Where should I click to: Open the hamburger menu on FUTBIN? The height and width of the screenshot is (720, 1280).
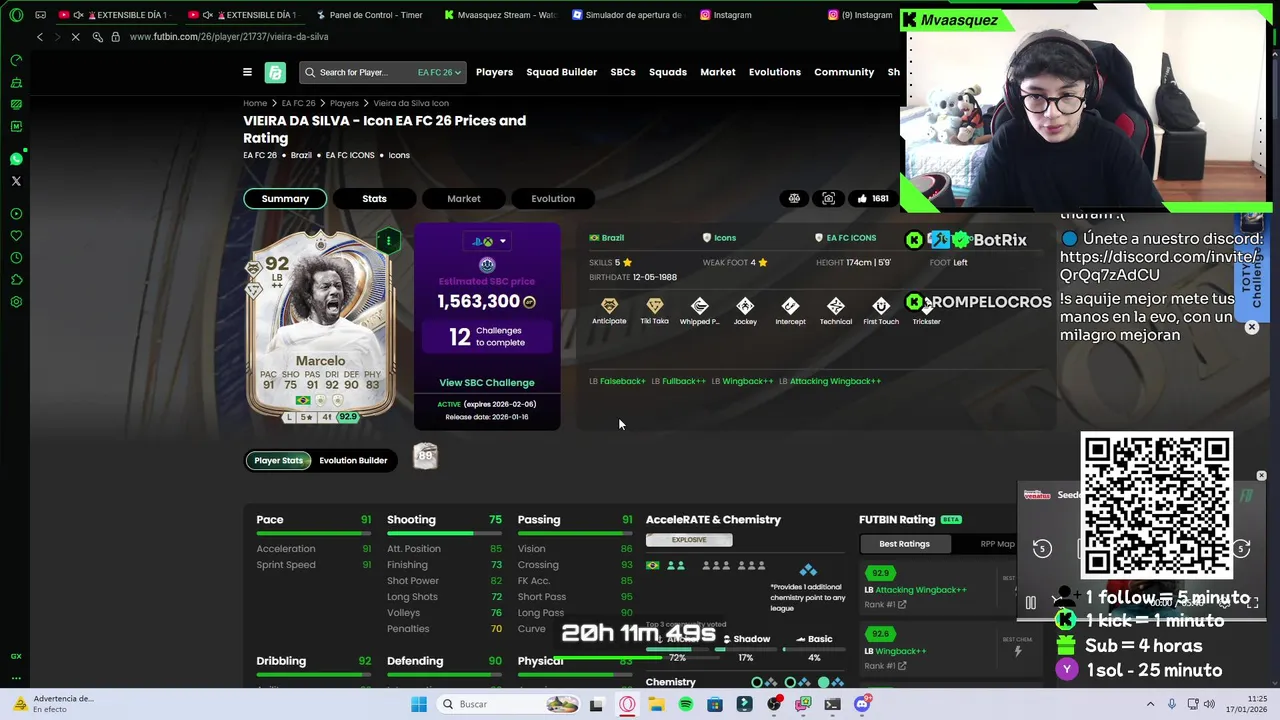coord(247,72)
